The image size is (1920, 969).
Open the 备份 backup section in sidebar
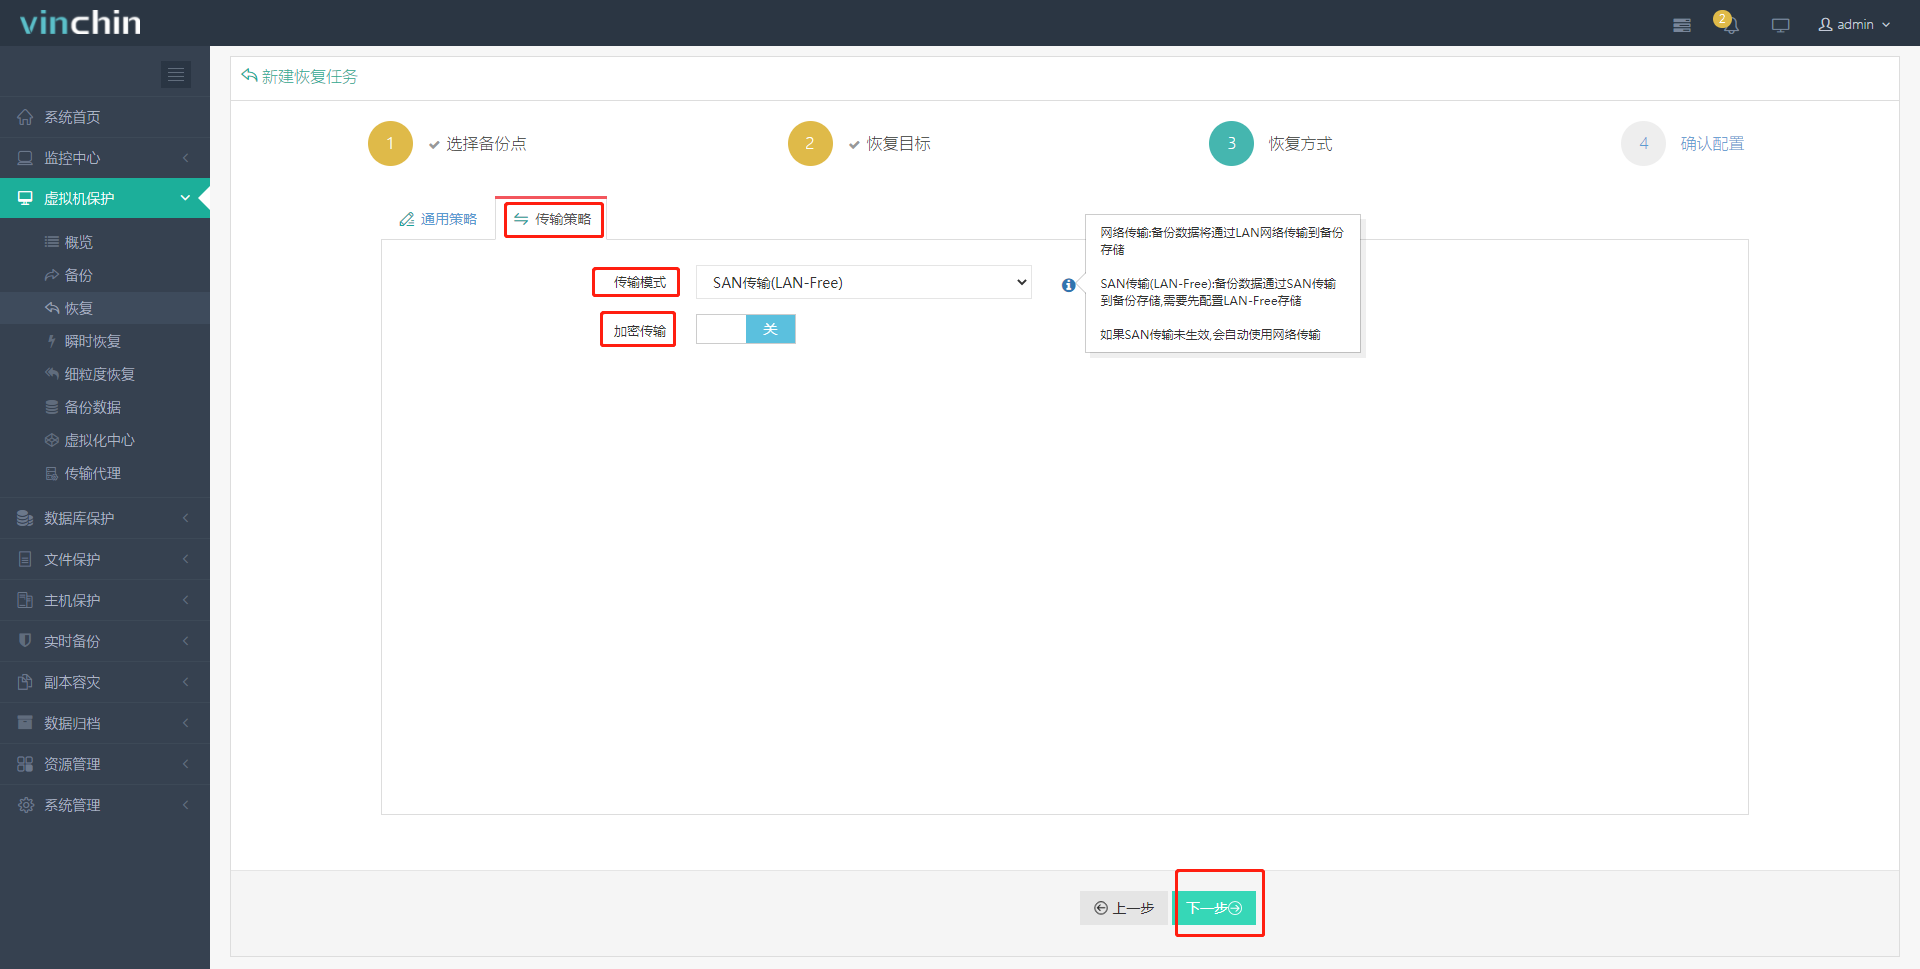pos(79,274)
